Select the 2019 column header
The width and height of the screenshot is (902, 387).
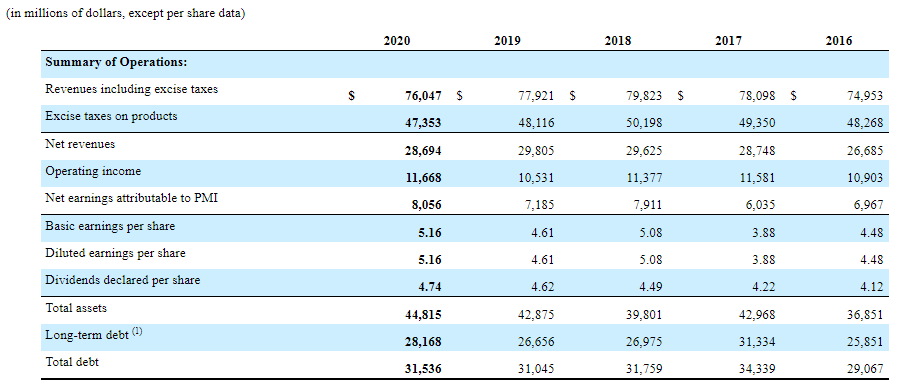[507, 41]
